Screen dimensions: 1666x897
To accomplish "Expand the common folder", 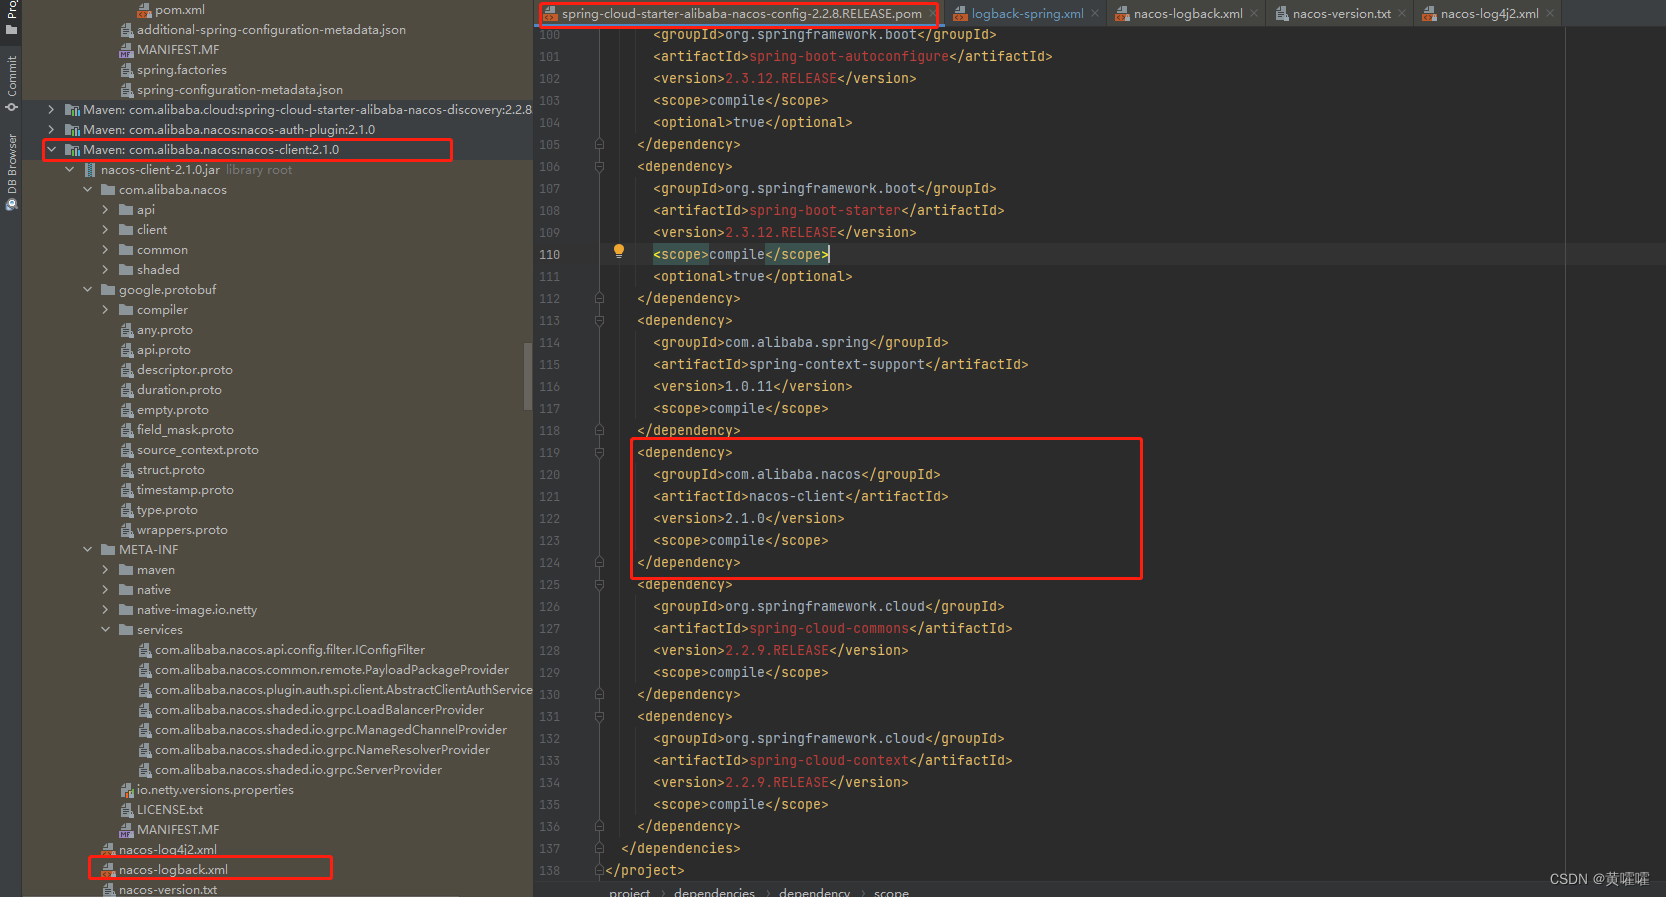I will coord(105,250).
